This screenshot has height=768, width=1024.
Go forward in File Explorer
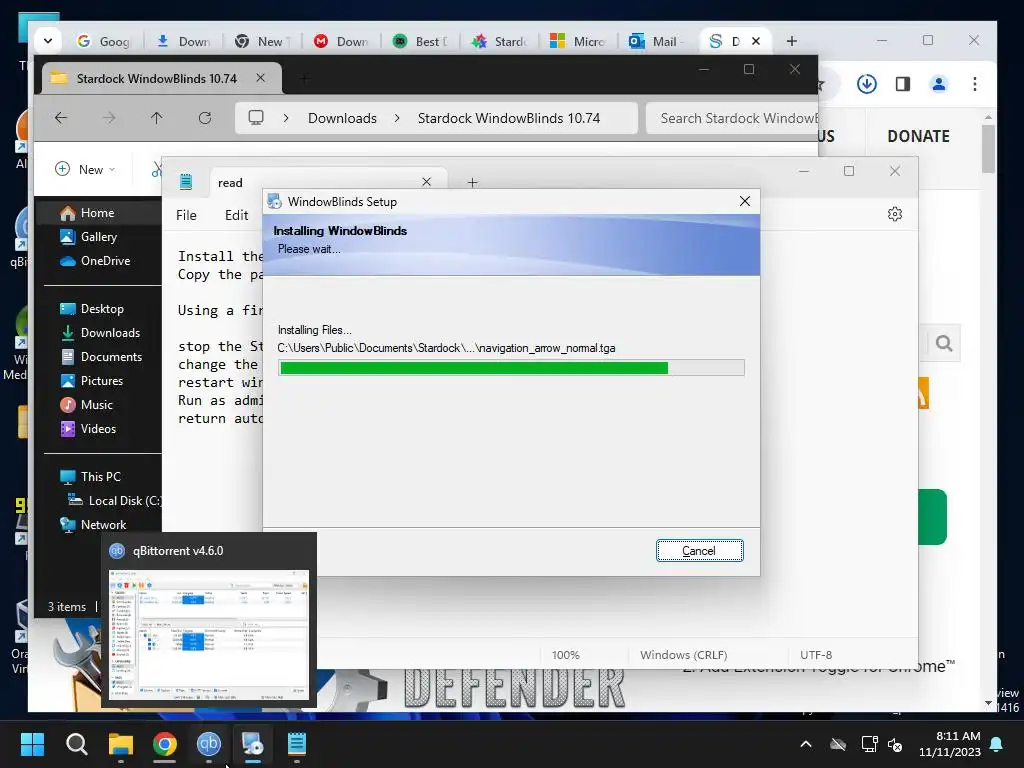pos(109,118)
